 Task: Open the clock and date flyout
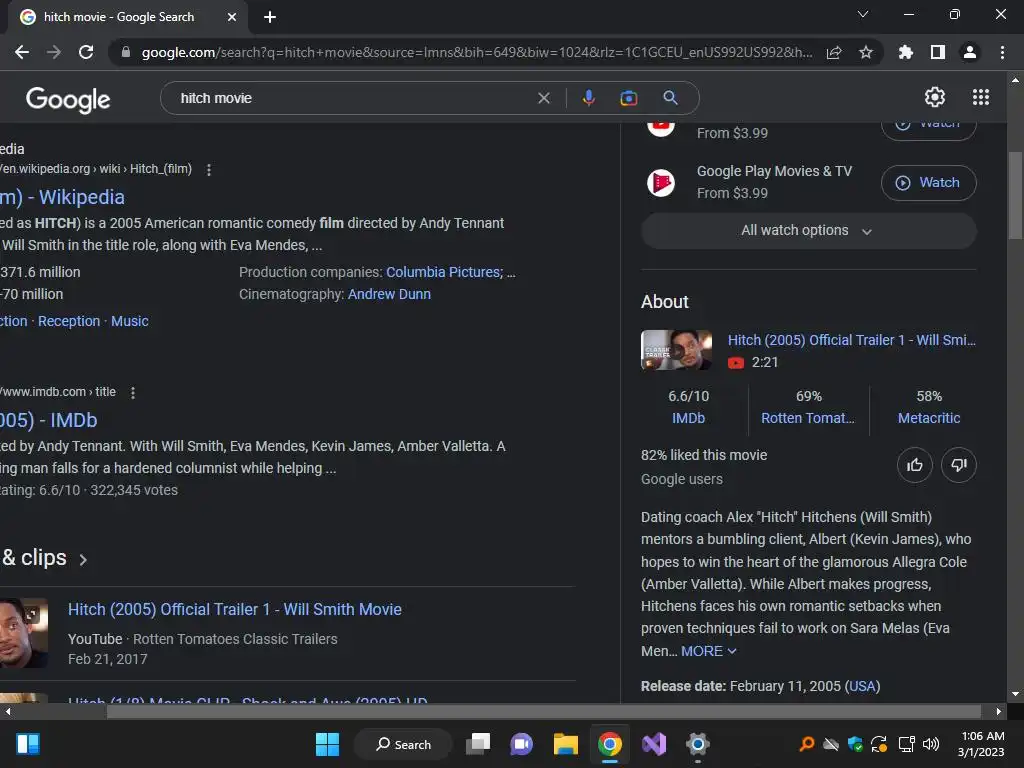(x=982, y=744)
